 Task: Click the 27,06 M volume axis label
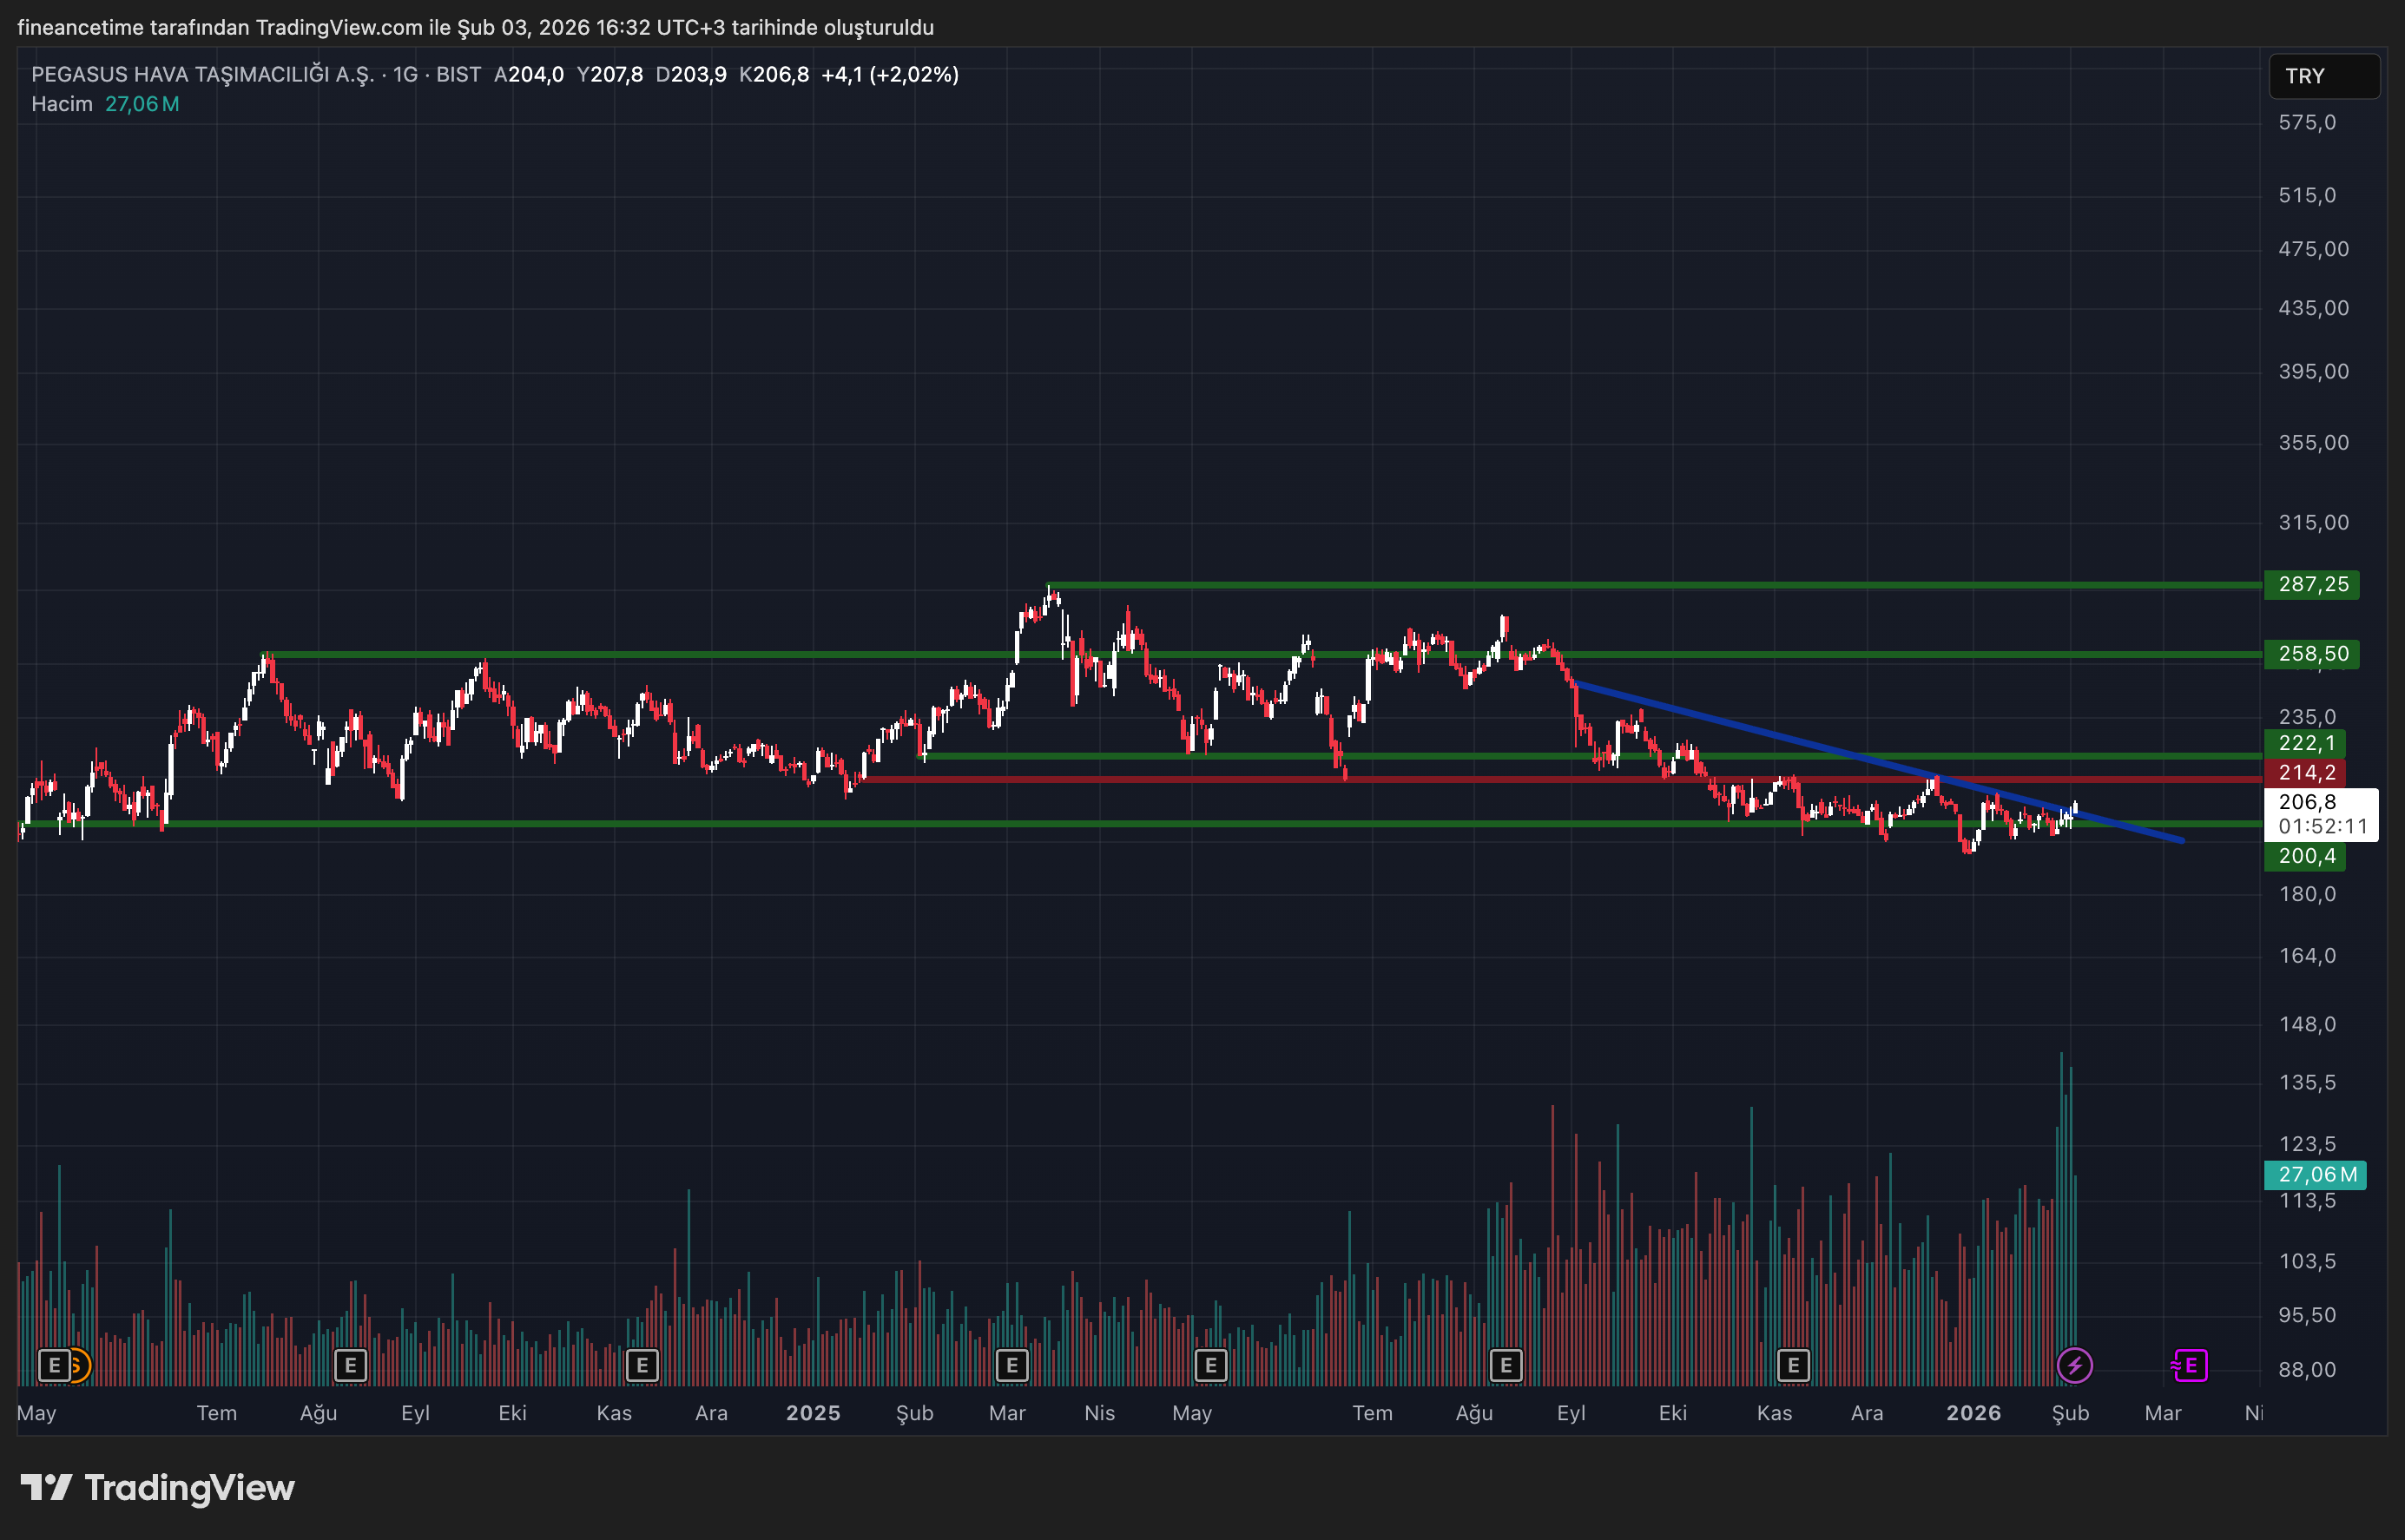[x=2314, y=1175]
